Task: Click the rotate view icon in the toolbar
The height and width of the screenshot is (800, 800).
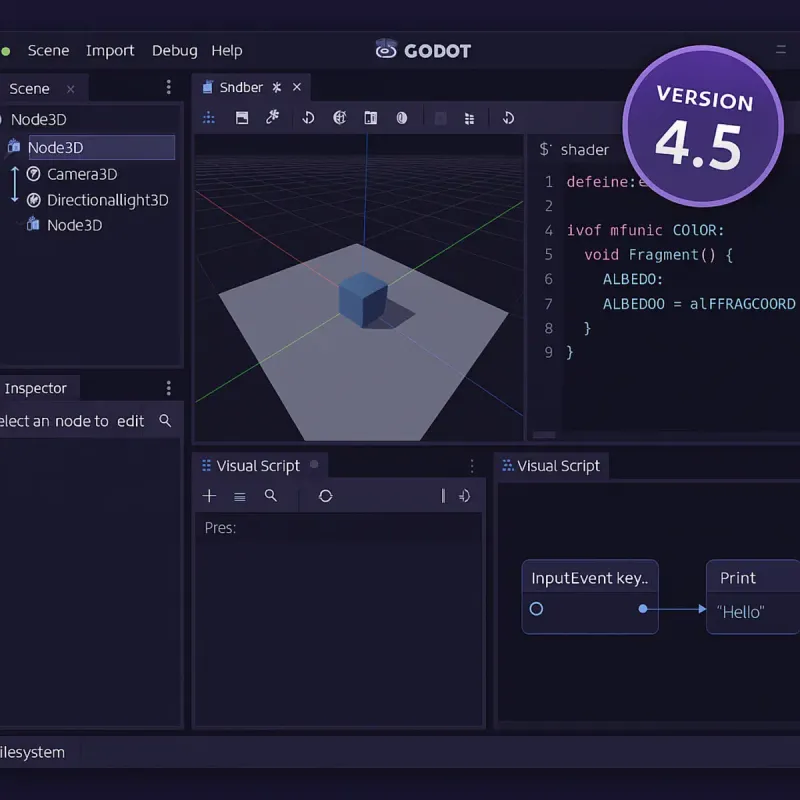Action: pyautogui.click(x=307, y=118)
